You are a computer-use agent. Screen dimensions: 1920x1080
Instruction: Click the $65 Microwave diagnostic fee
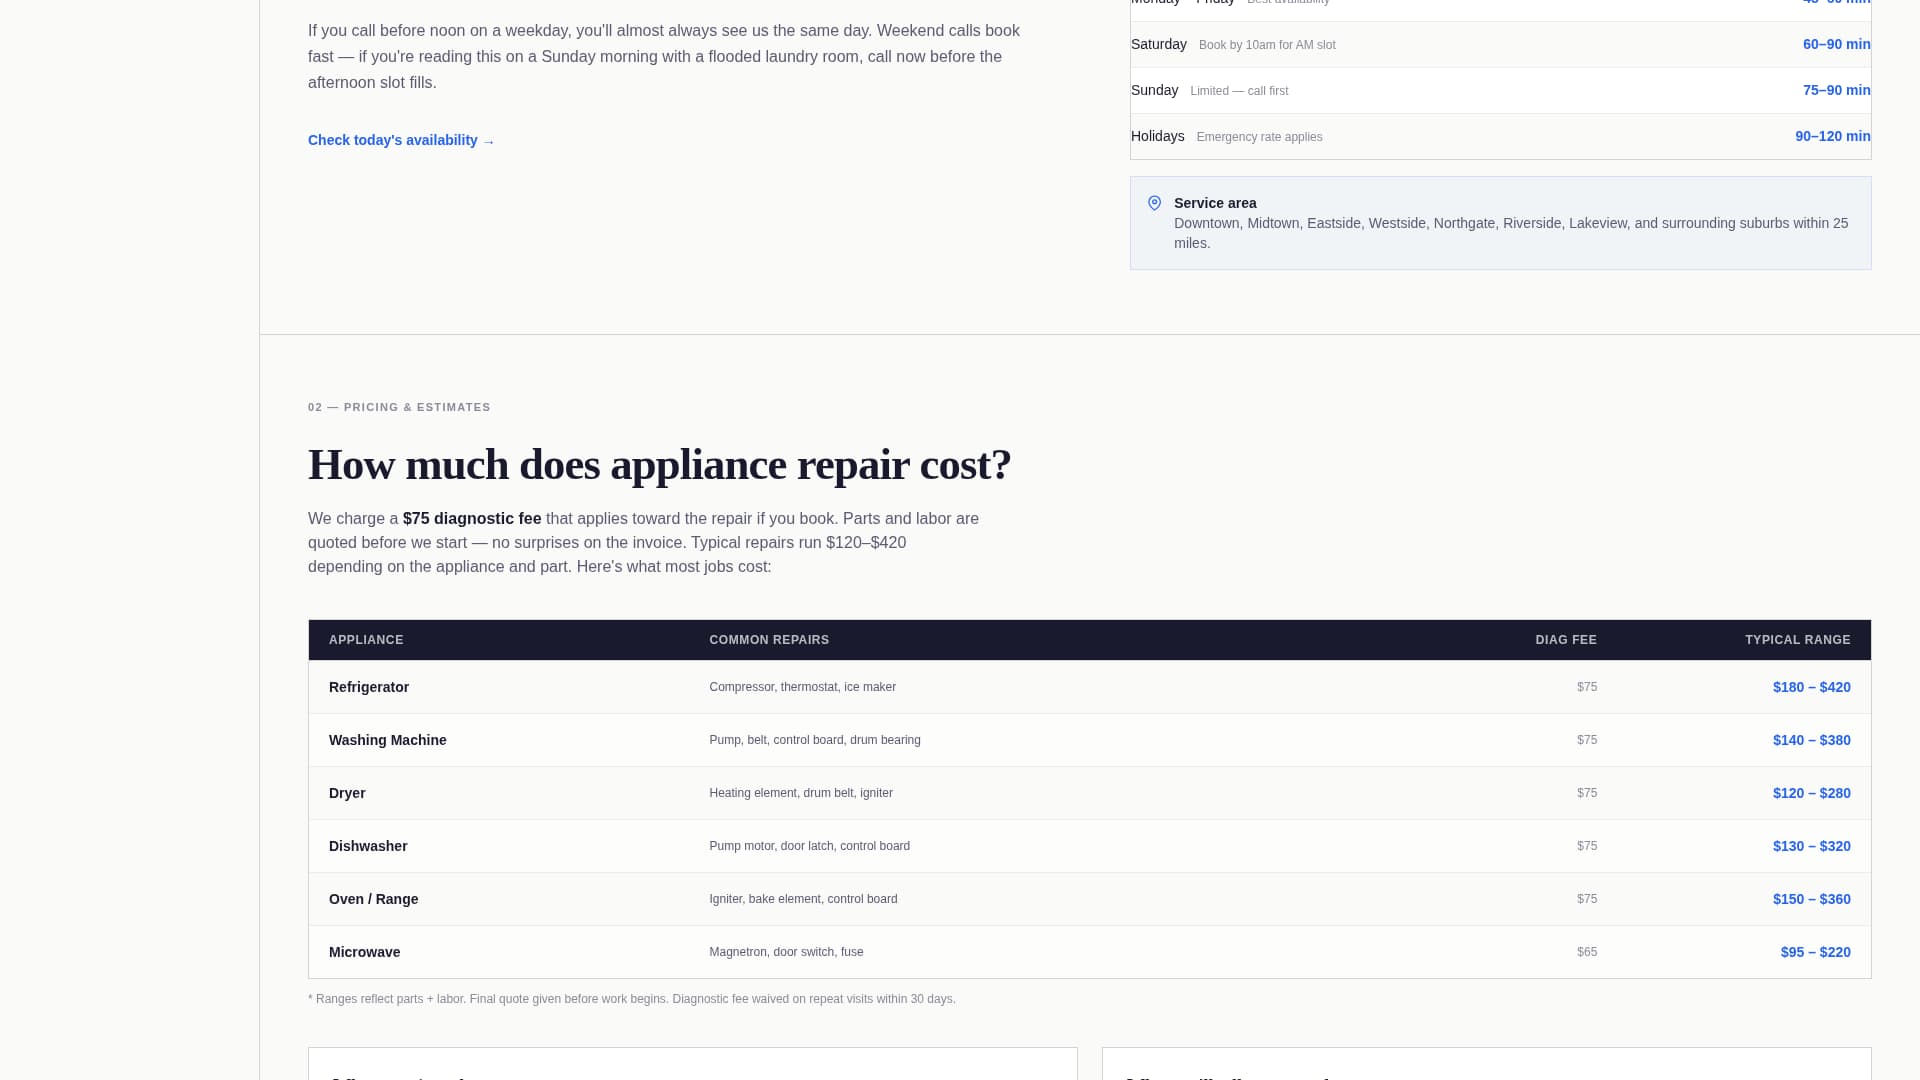click(1587, 952)
